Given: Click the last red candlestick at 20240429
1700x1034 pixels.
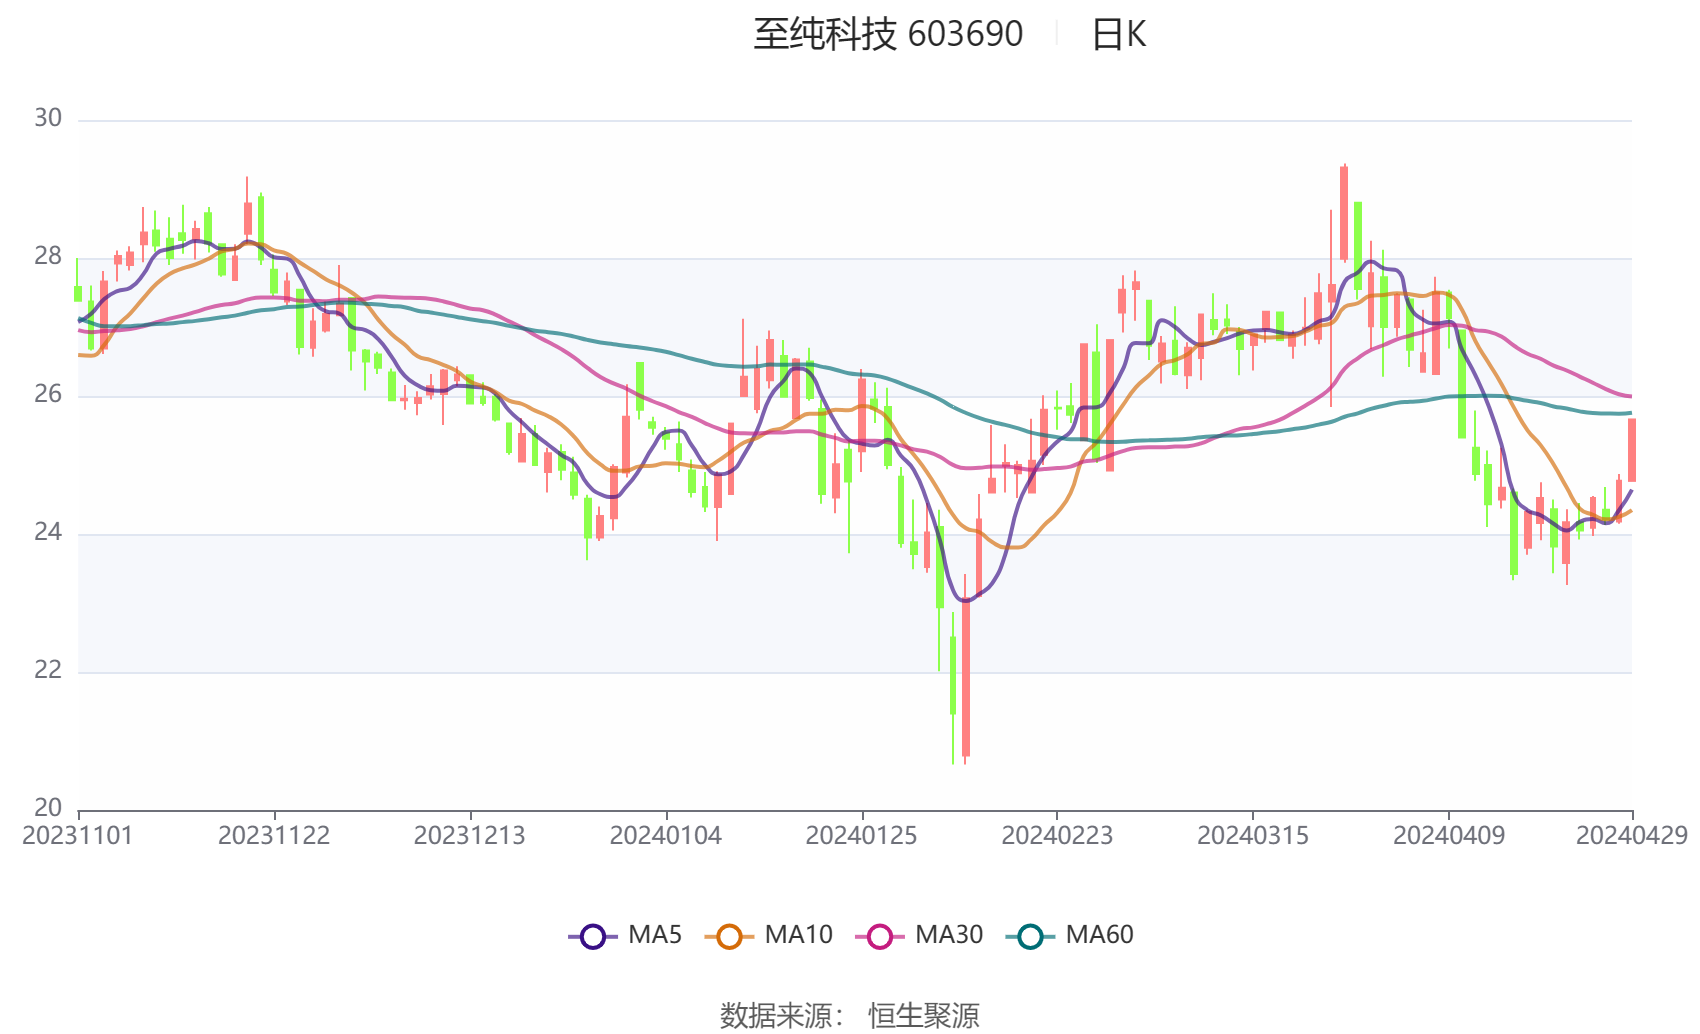Looking at the screenshot, I should (x=1632, y=450).
